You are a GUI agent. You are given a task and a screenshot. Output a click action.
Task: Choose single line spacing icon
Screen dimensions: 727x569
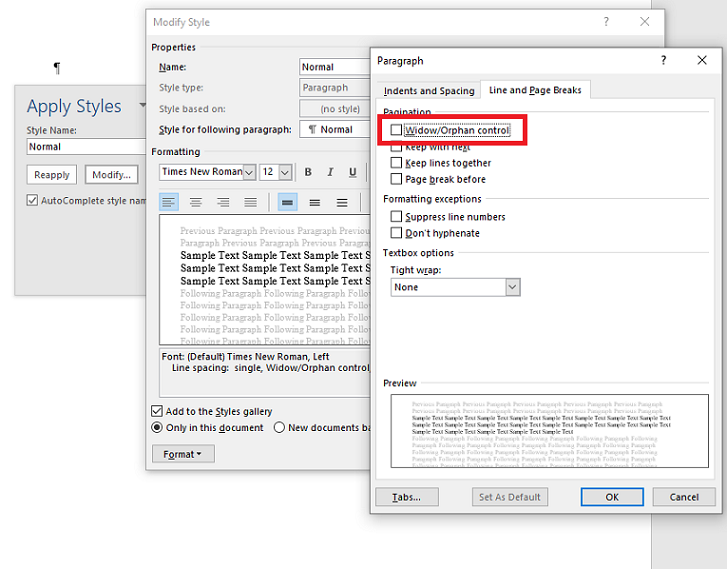tap(287, 202)
